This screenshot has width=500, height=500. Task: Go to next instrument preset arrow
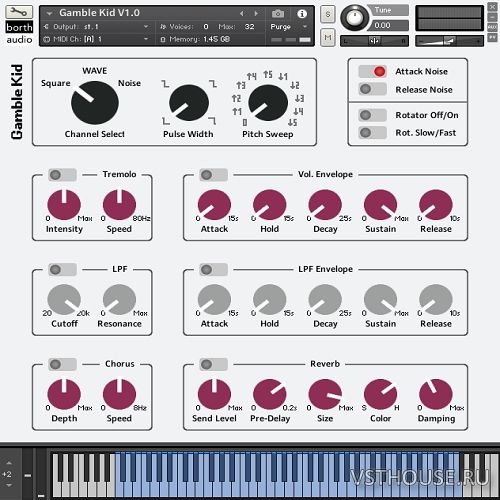click(256, 14)
